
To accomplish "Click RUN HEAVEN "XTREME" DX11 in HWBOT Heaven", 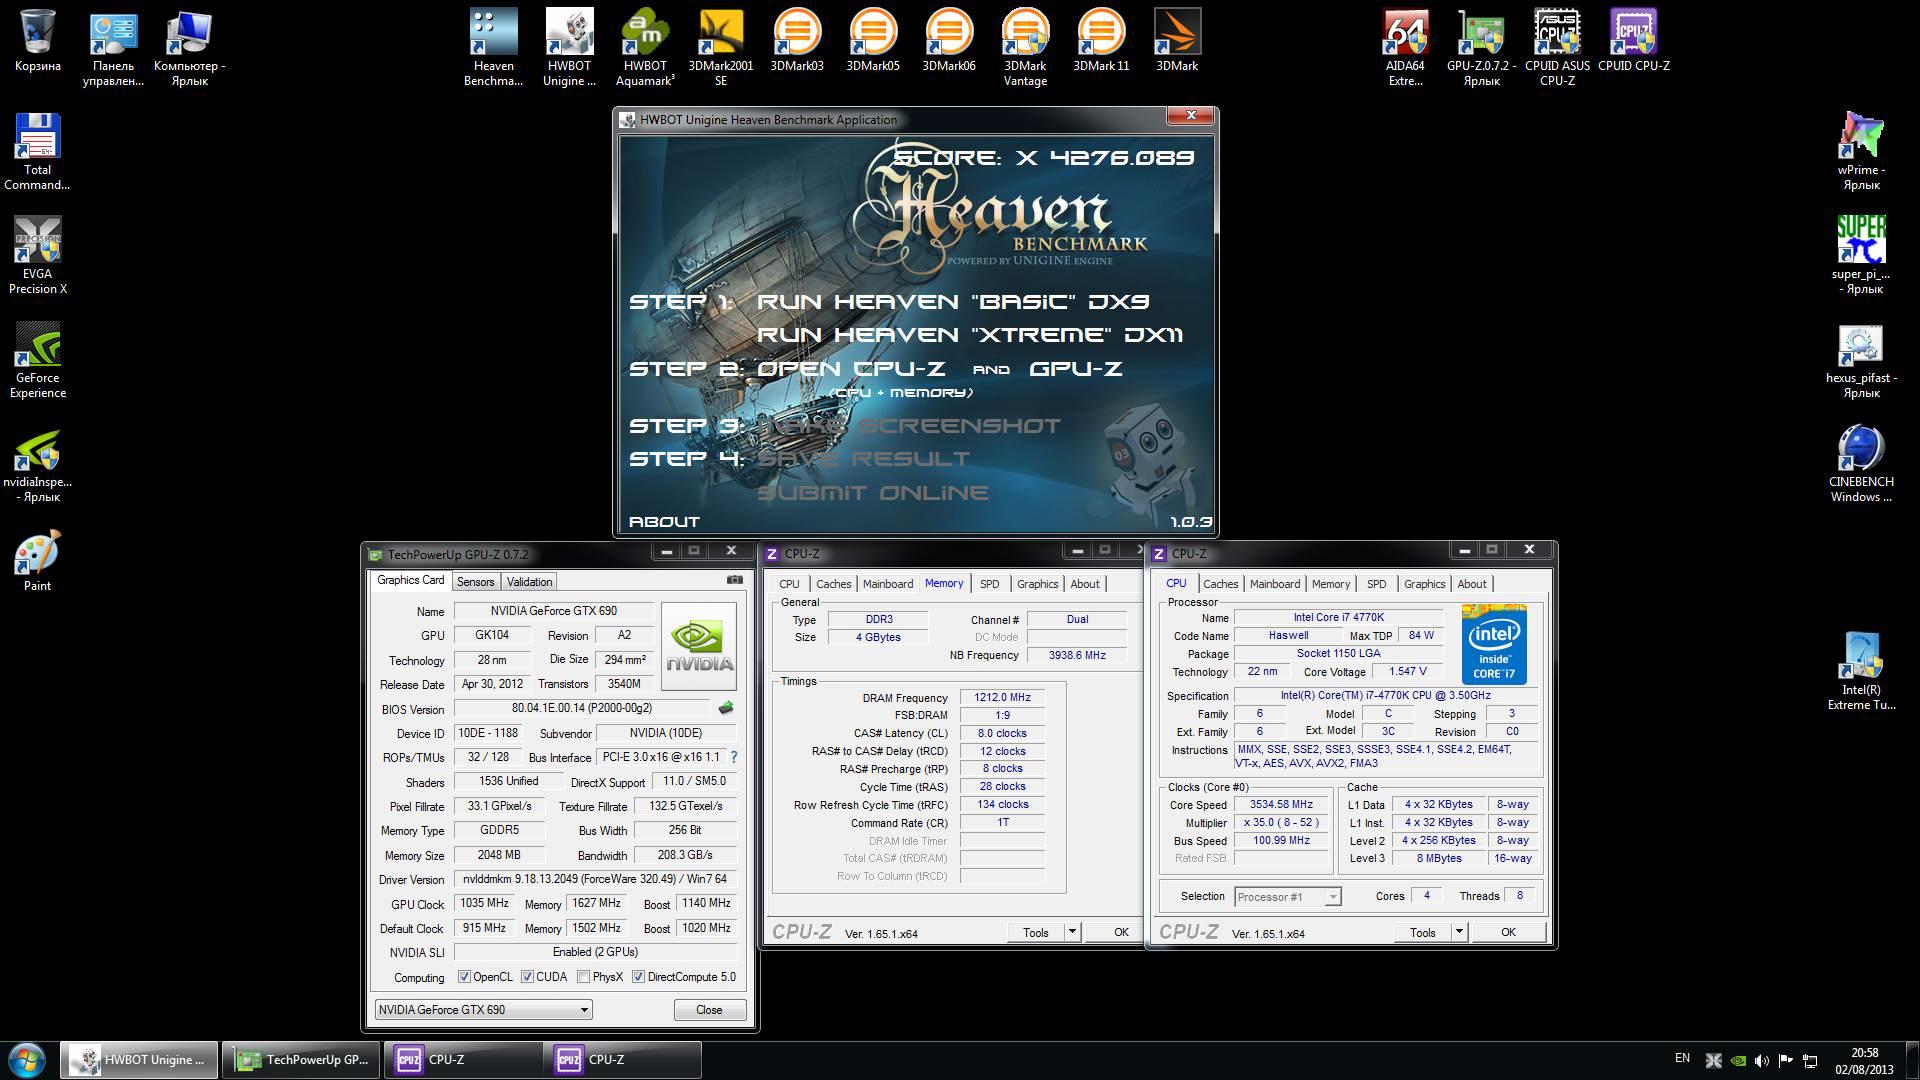I will [970, 335].
